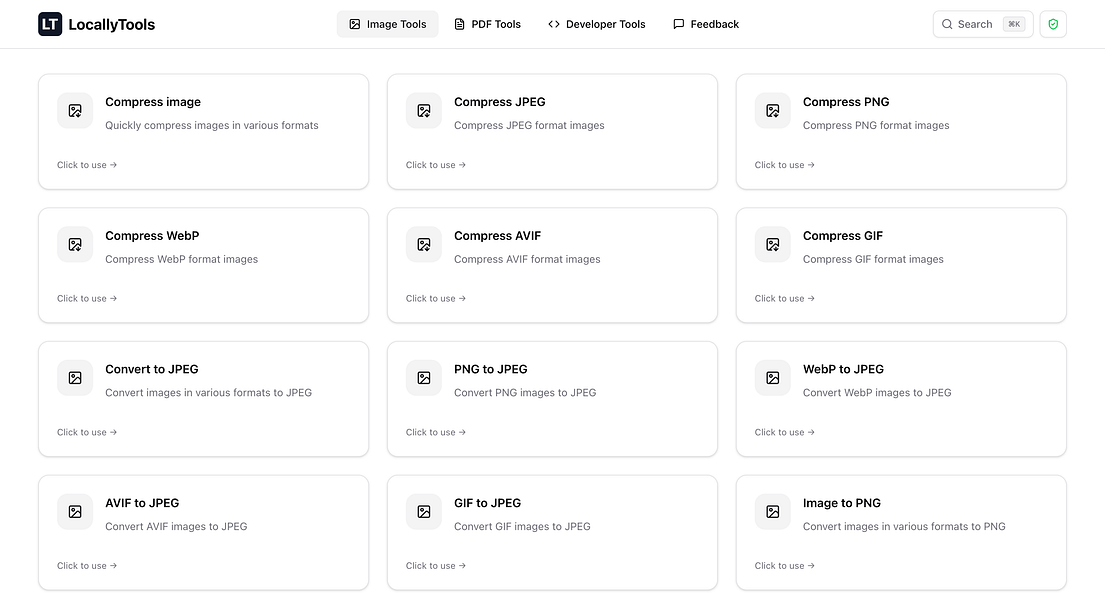This screenshot has width=1105, height=600.
Task: Click the Developer Tools code brackets icon
Action: point(553,23)
